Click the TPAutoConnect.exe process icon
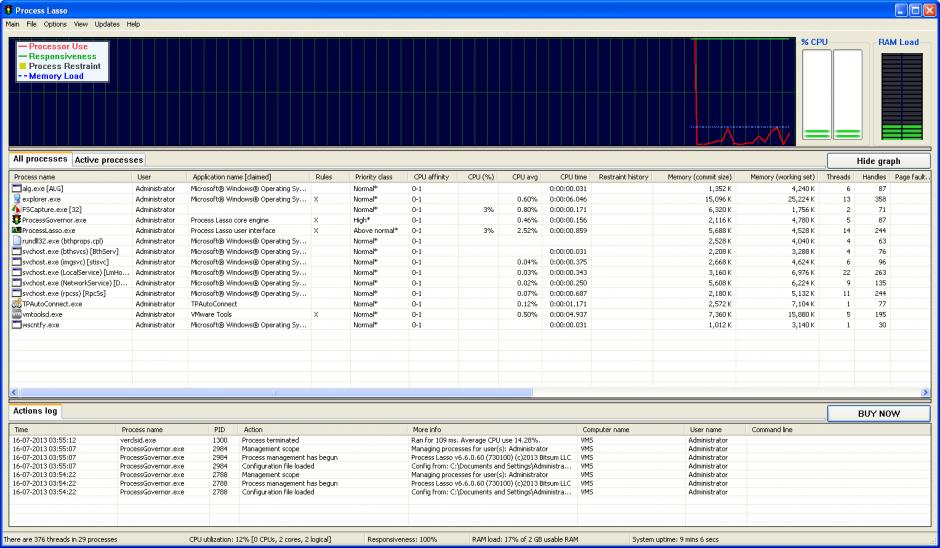 17,304
